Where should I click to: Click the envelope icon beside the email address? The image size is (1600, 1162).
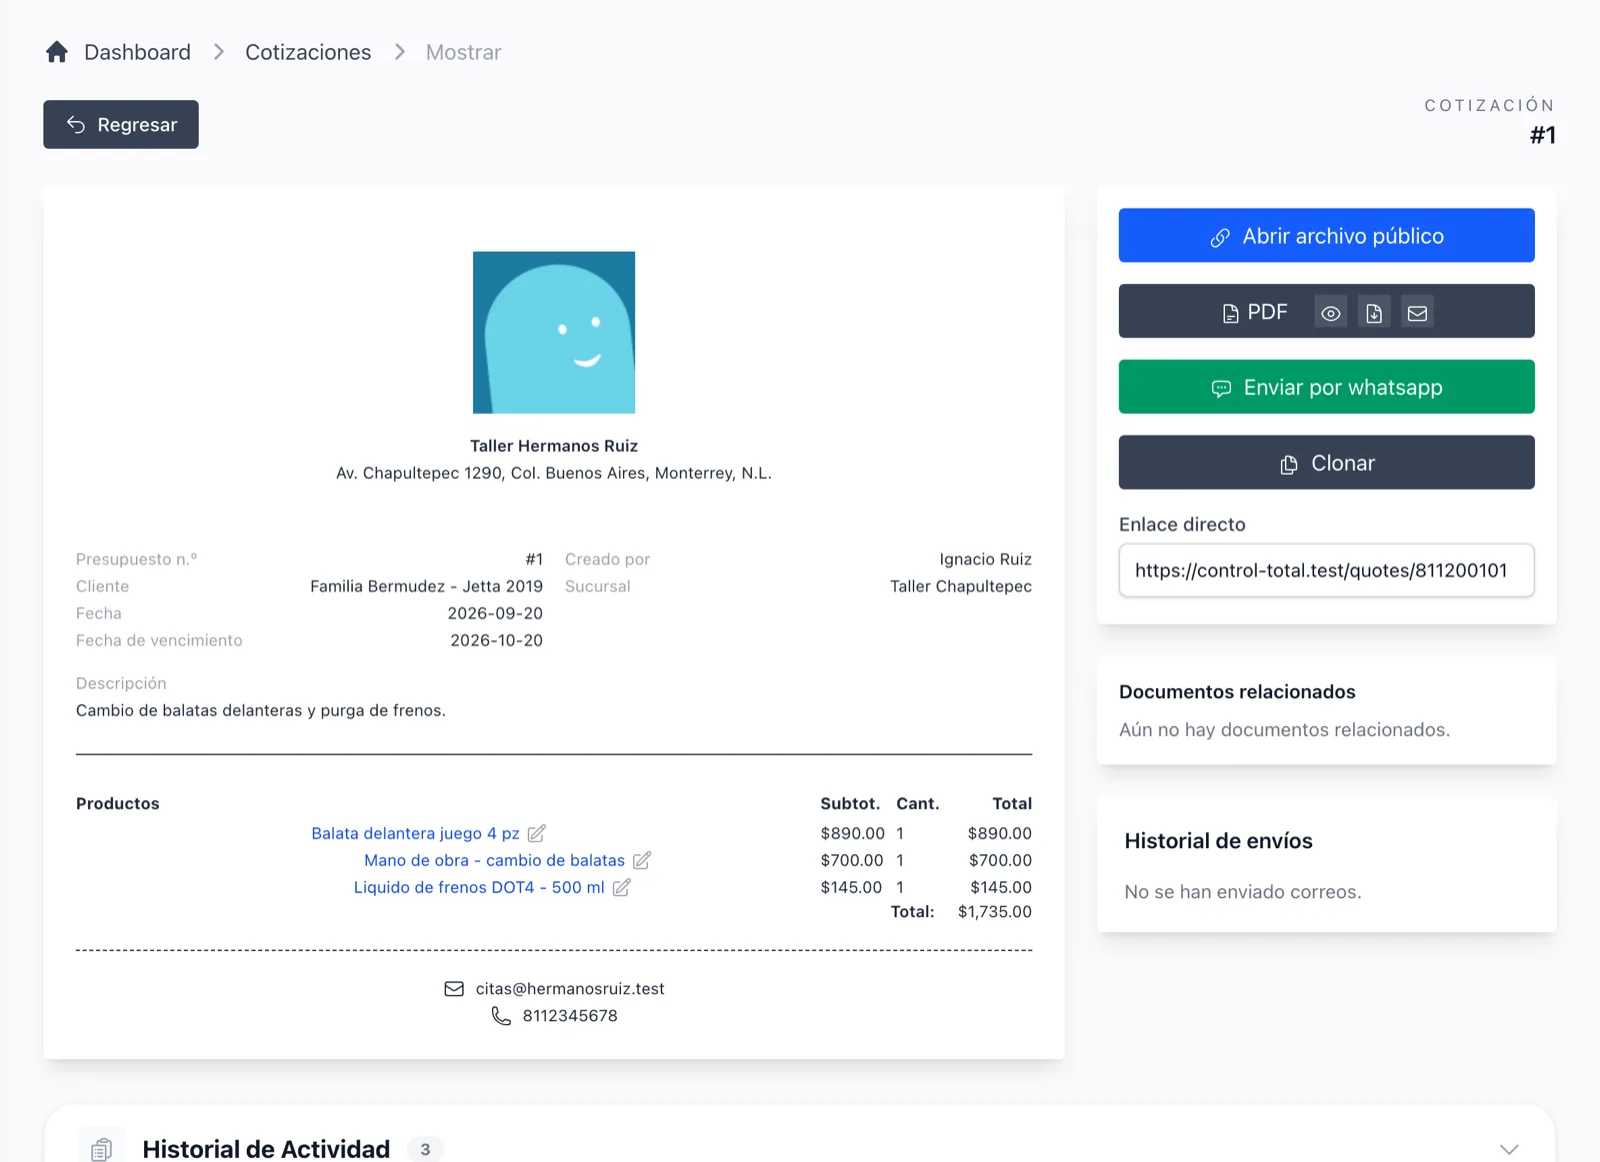point(454,988)
